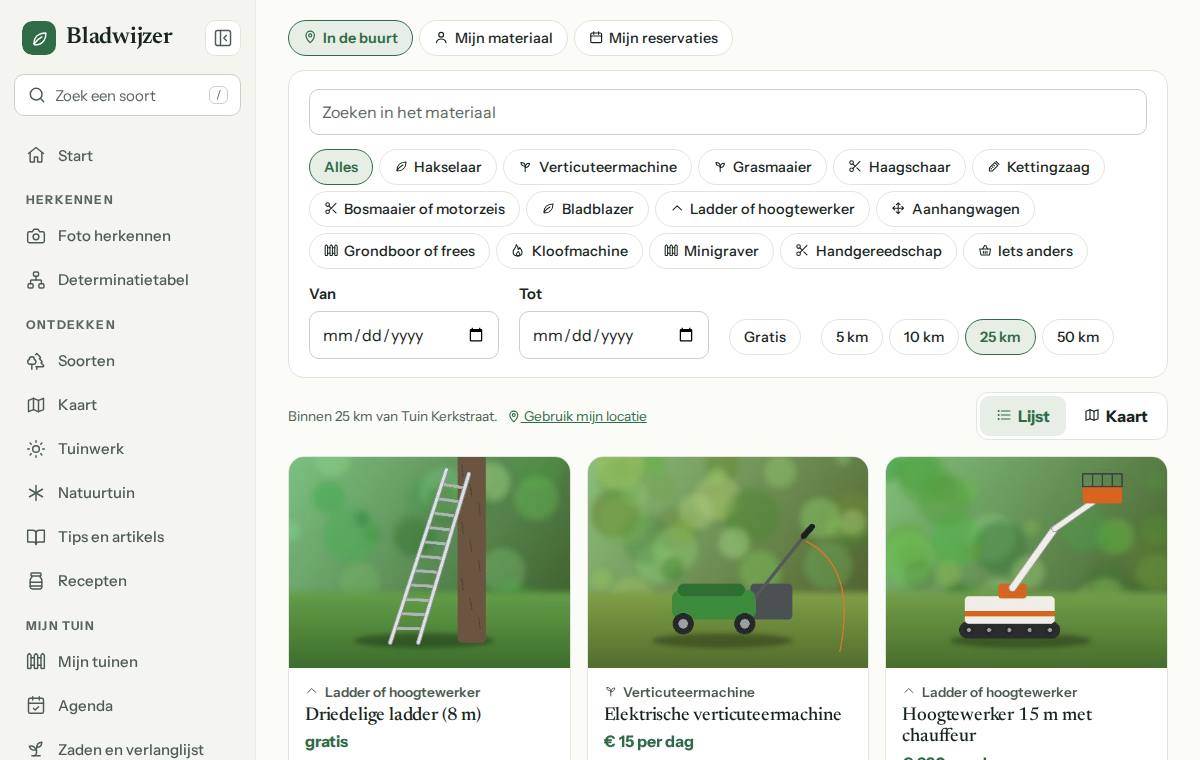This screenshot has width=1200, height=760.
Task: Switch to Kaart view
Action: (1116, 416)
